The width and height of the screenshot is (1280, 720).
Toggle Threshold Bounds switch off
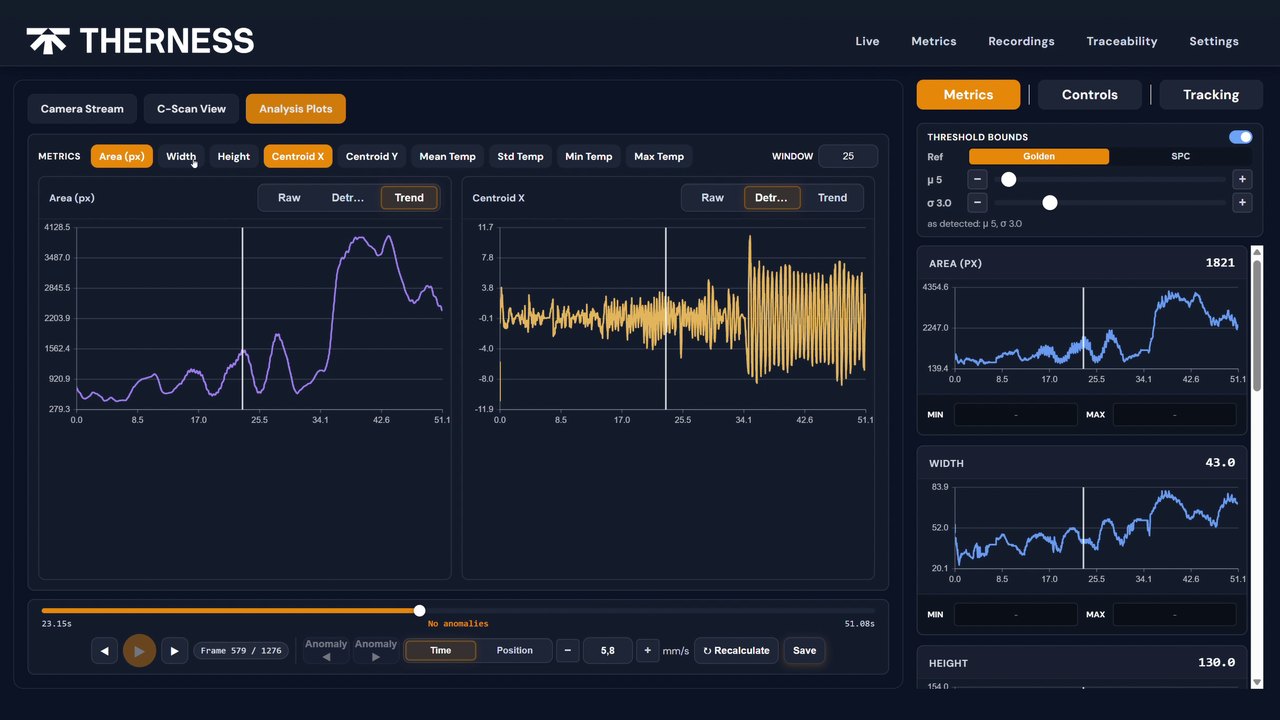click(x=1240, y=137)
